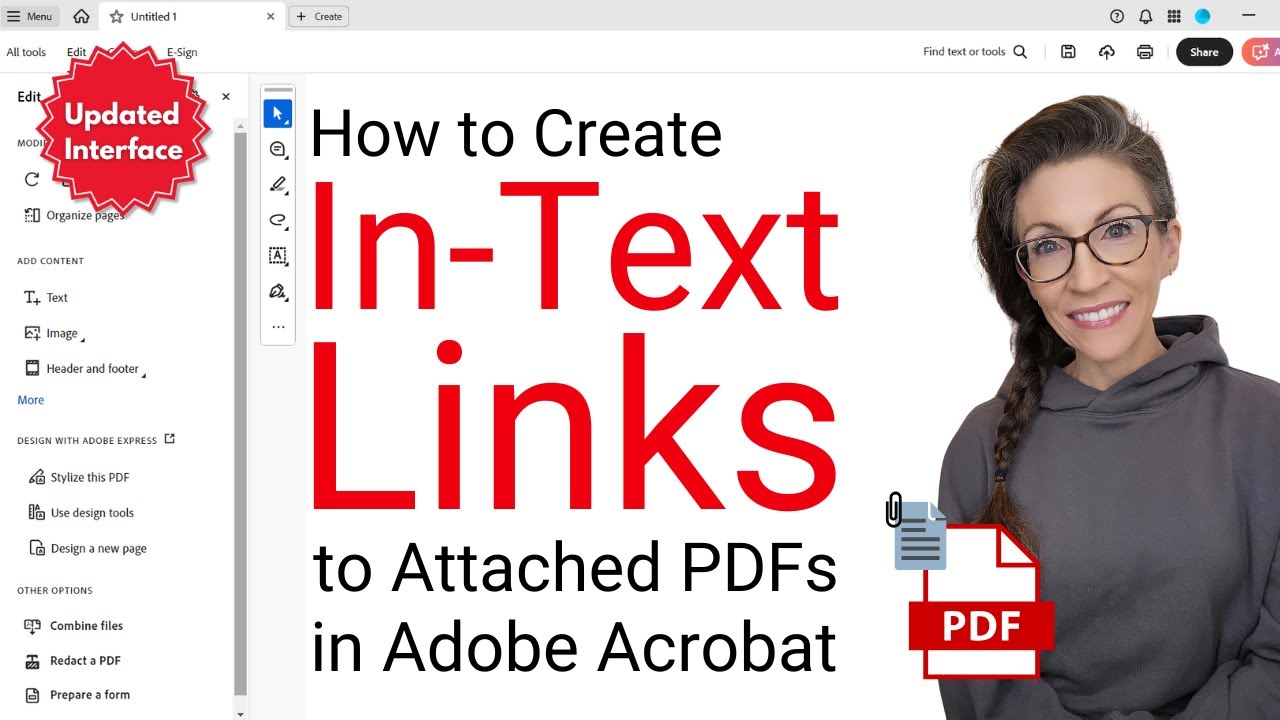Select Design a new page
The image size is (1280, 720).
(87, 549)
